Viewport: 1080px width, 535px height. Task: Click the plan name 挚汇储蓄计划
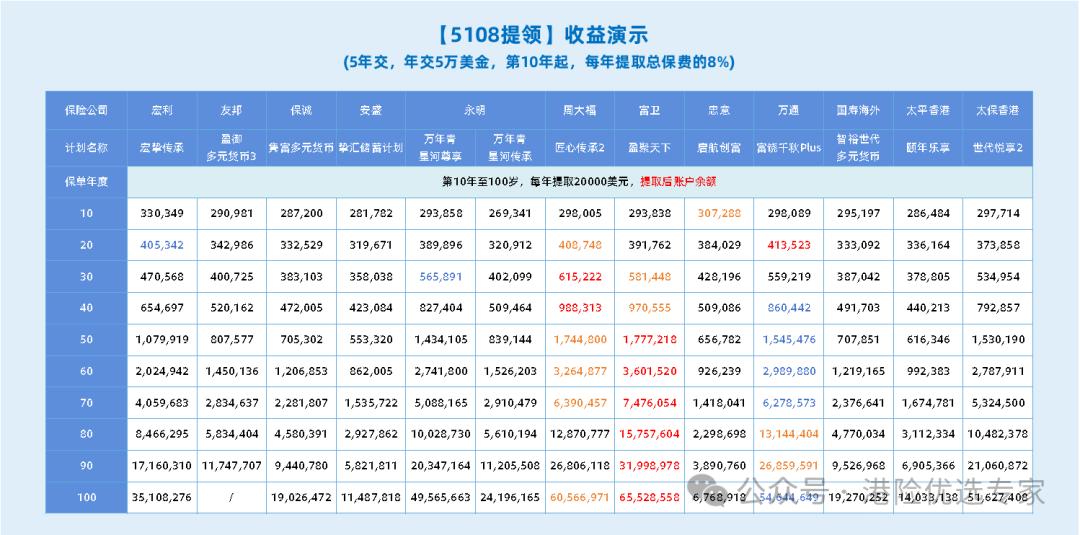pos(371,148)
